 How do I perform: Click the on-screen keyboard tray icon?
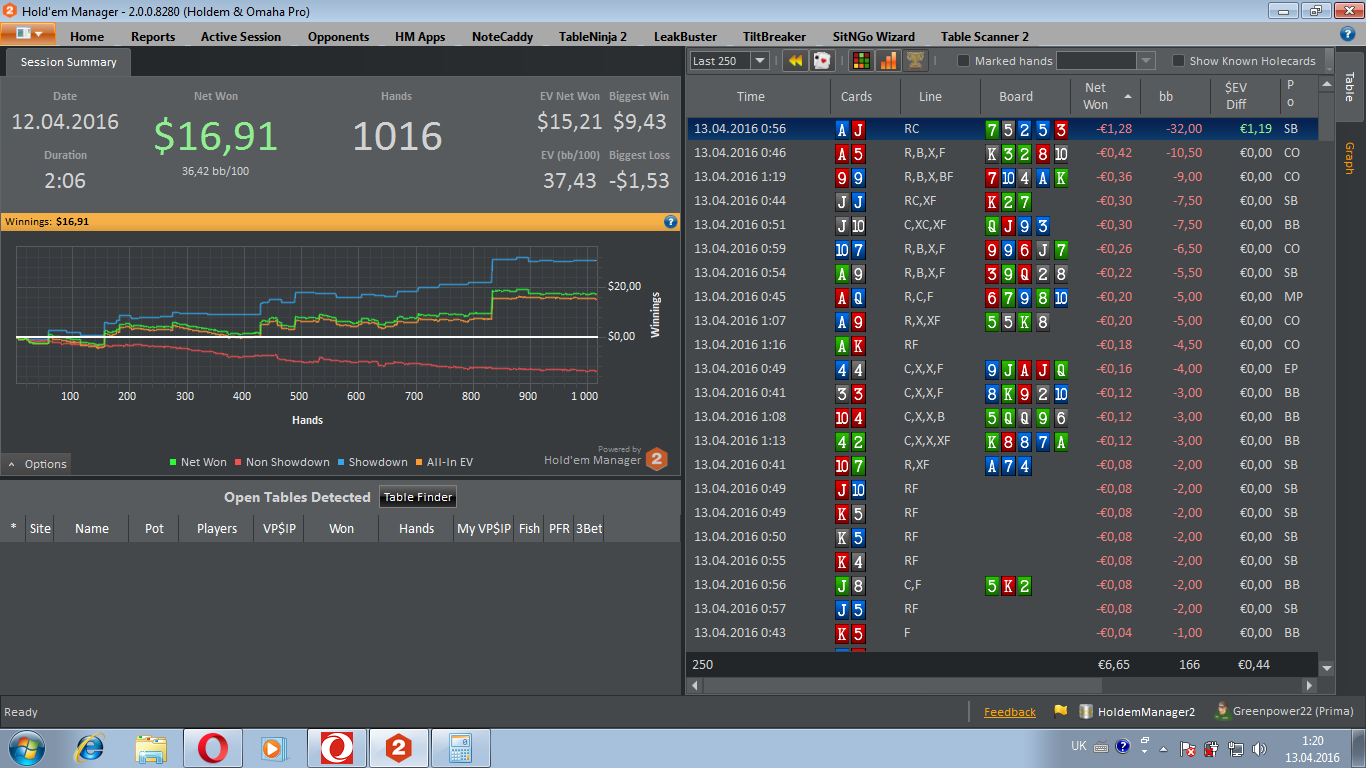1100,747
